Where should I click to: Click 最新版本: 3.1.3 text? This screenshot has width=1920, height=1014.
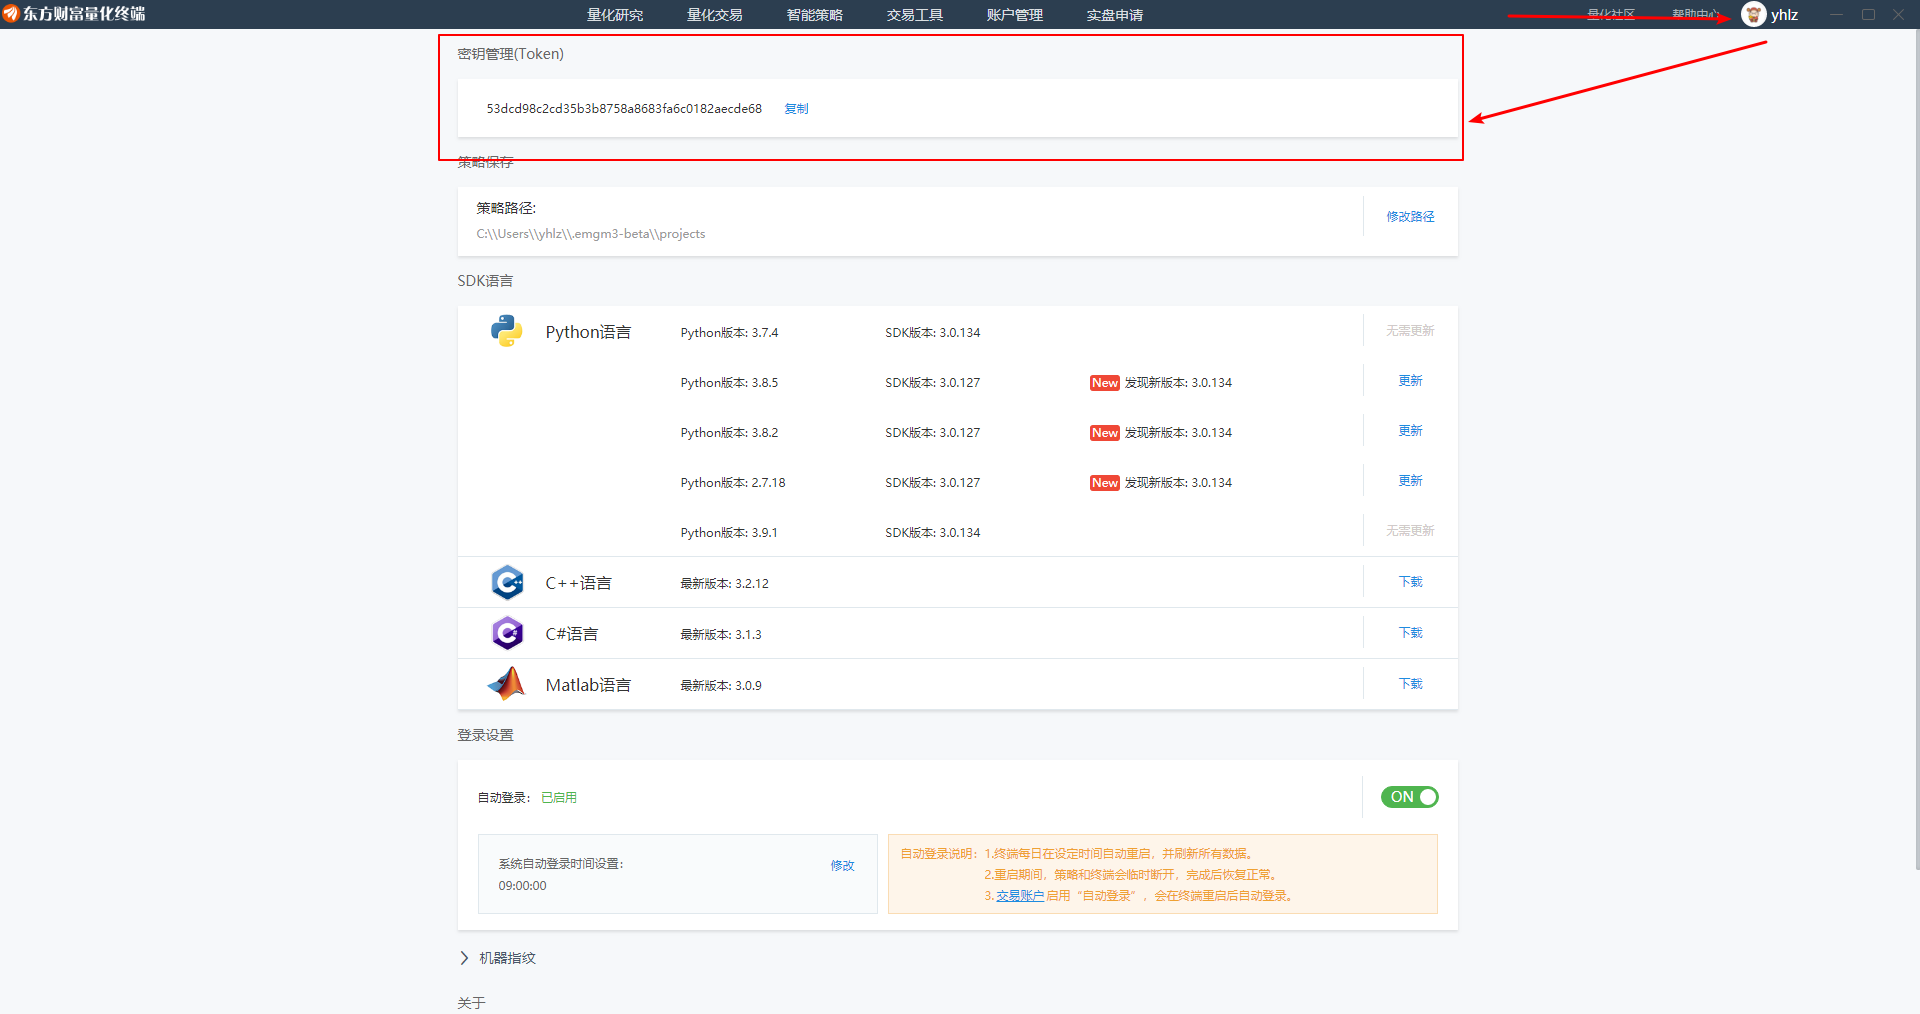[721, 635]
